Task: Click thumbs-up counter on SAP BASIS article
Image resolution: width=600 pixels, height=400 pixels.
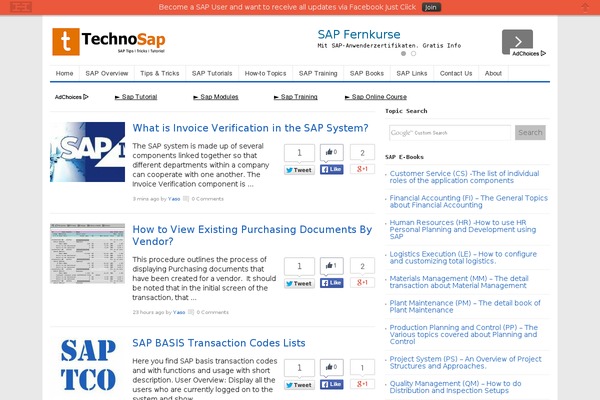Action: click(x=331, y=367)
